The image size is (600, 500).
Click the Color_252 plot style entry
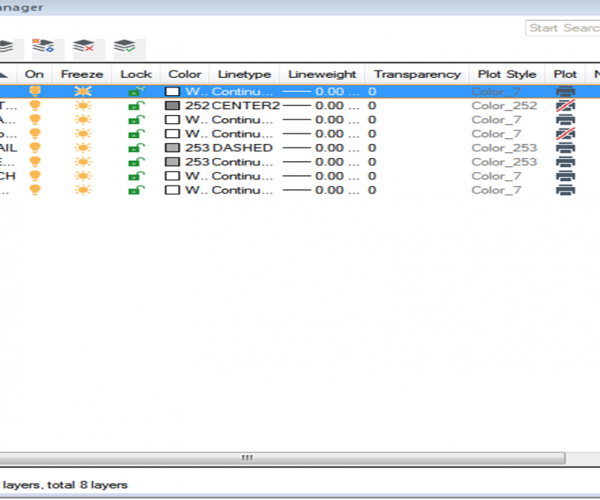click(502, 105)
